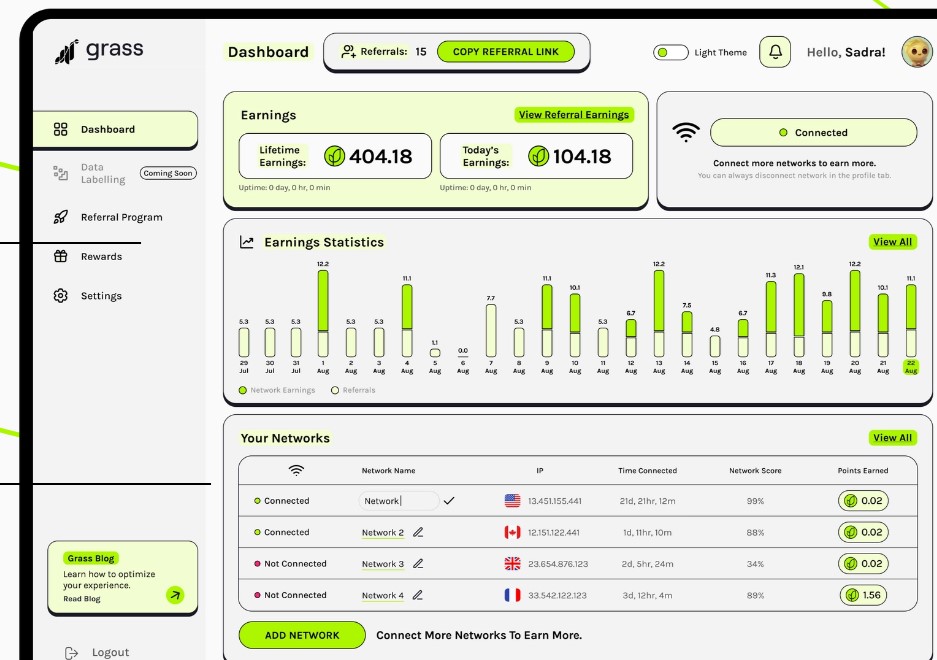Image resolution: width=937 pixels, height=660 pixels.
Task: Select the highlighted 22 Aug bar
Action: [x=911, y=320]
